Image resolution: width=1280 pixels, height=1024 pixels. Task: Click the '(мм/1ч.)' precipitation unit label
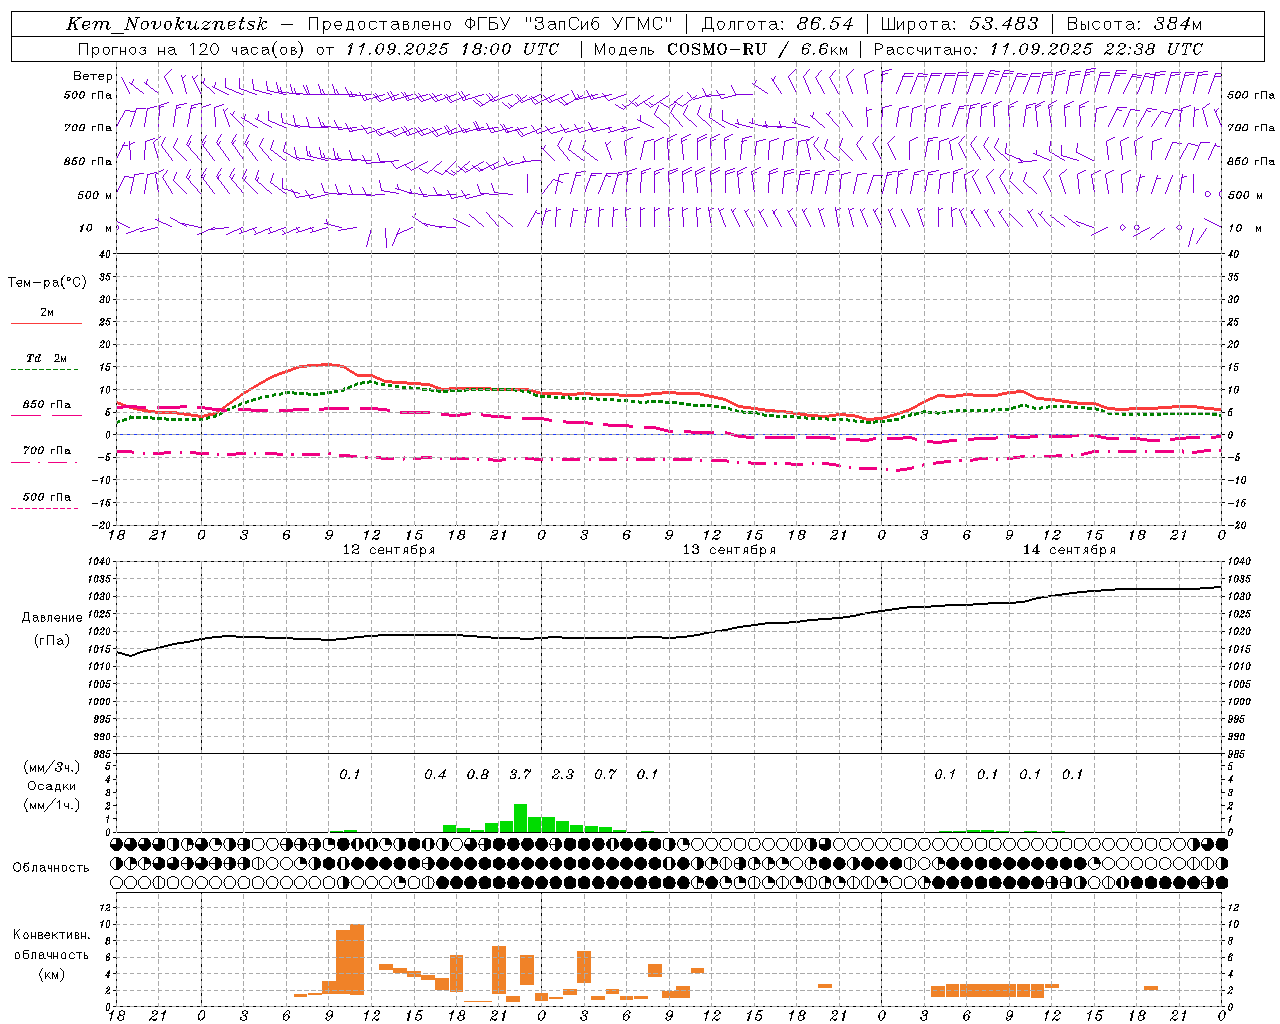point(52,805)
